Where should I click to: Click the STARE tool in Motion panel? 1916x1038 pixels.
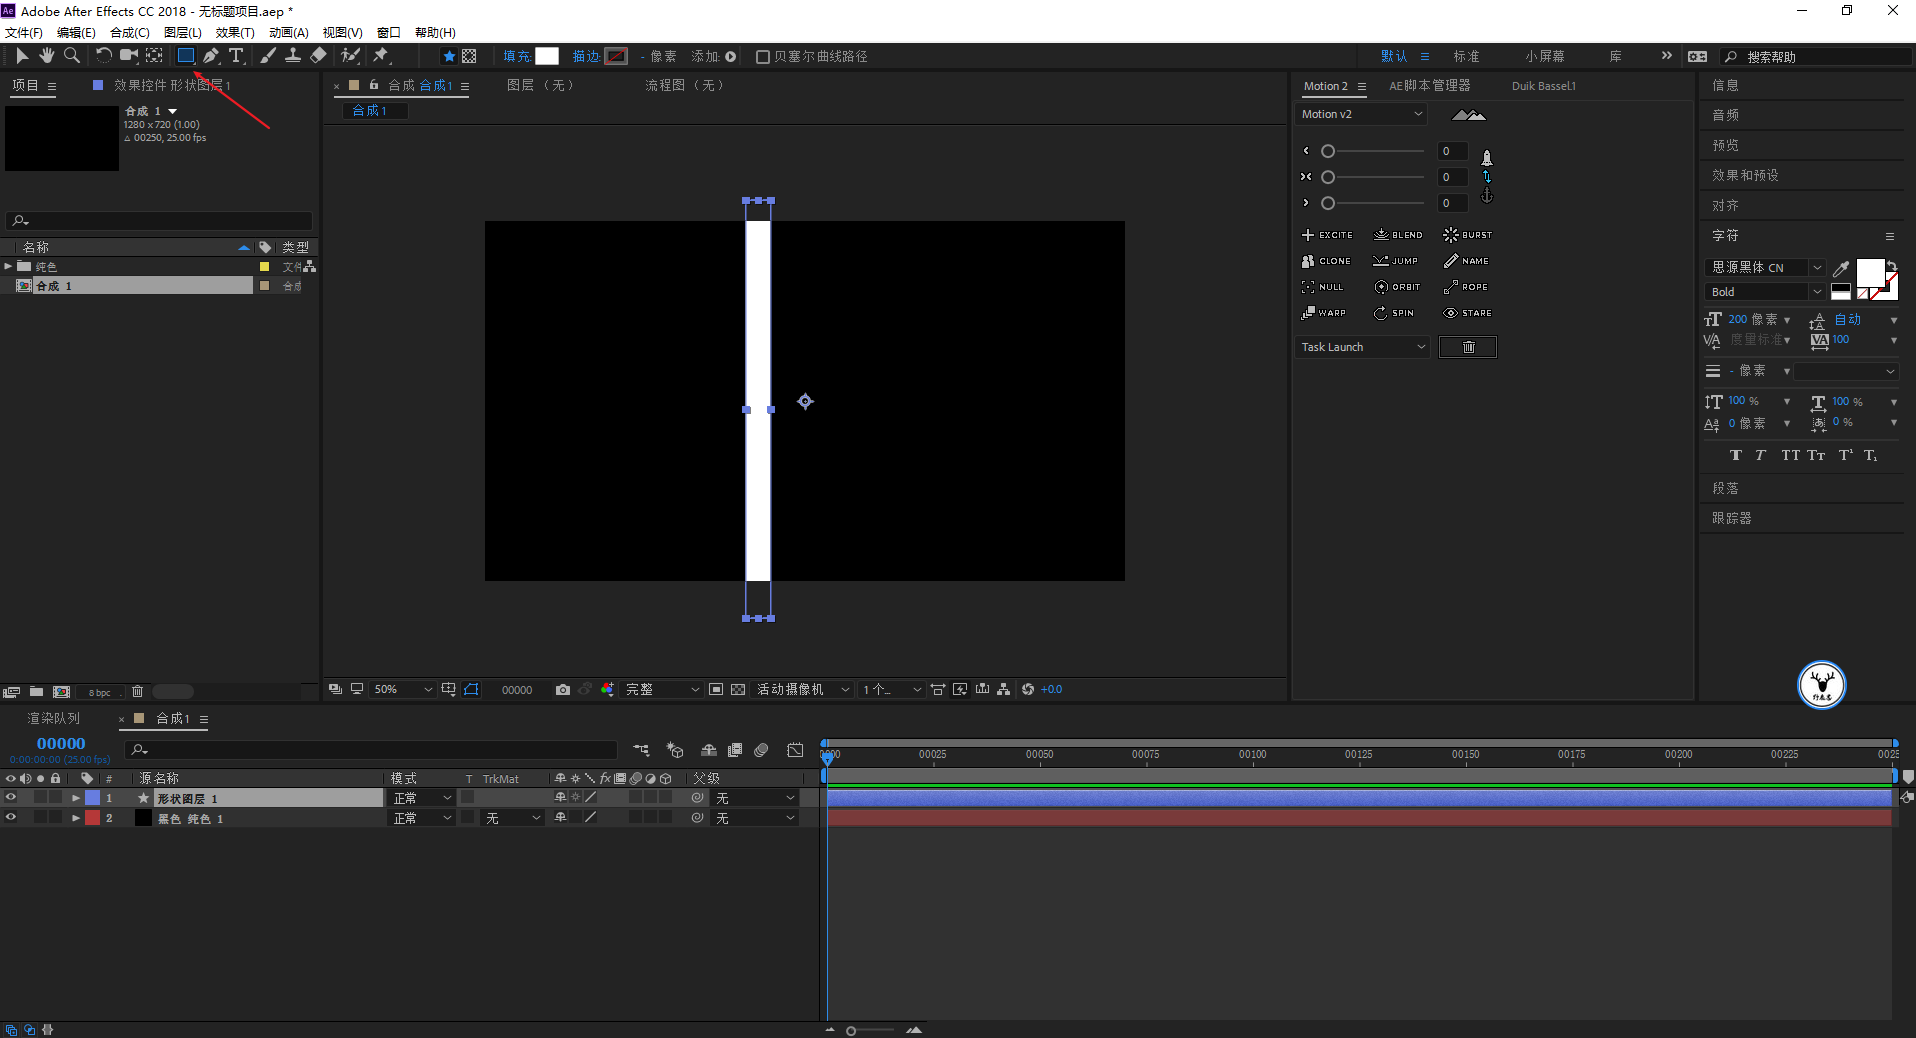[1468, 313]
